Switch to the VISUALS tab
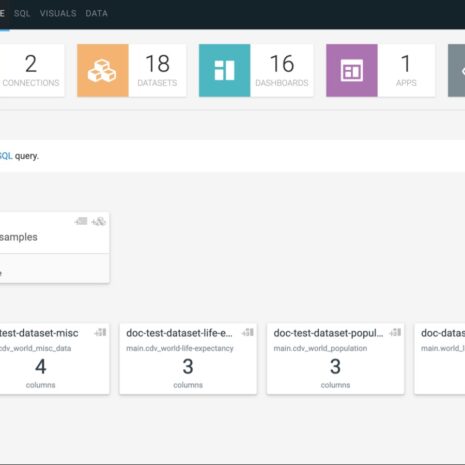Image resolution: width=465 pixels, height=465 pixels. click(58, 13)
